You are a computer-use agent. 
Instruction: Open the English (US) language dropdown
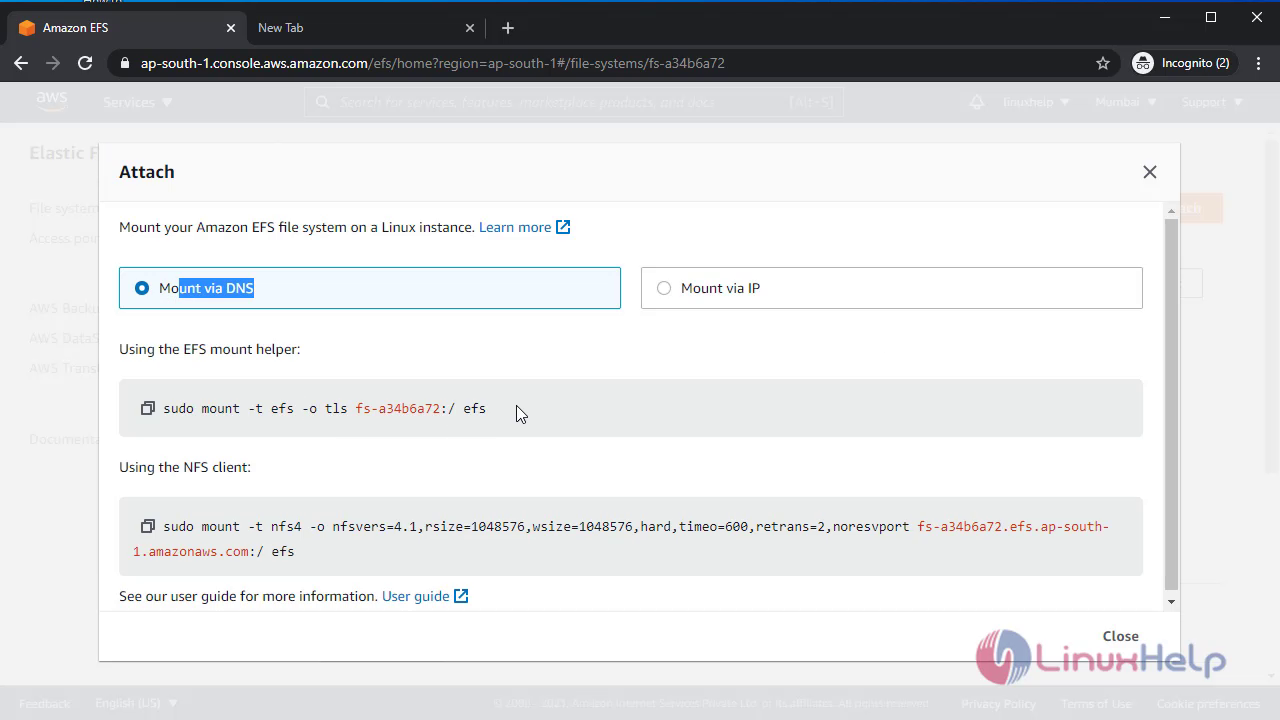point(137,703)
